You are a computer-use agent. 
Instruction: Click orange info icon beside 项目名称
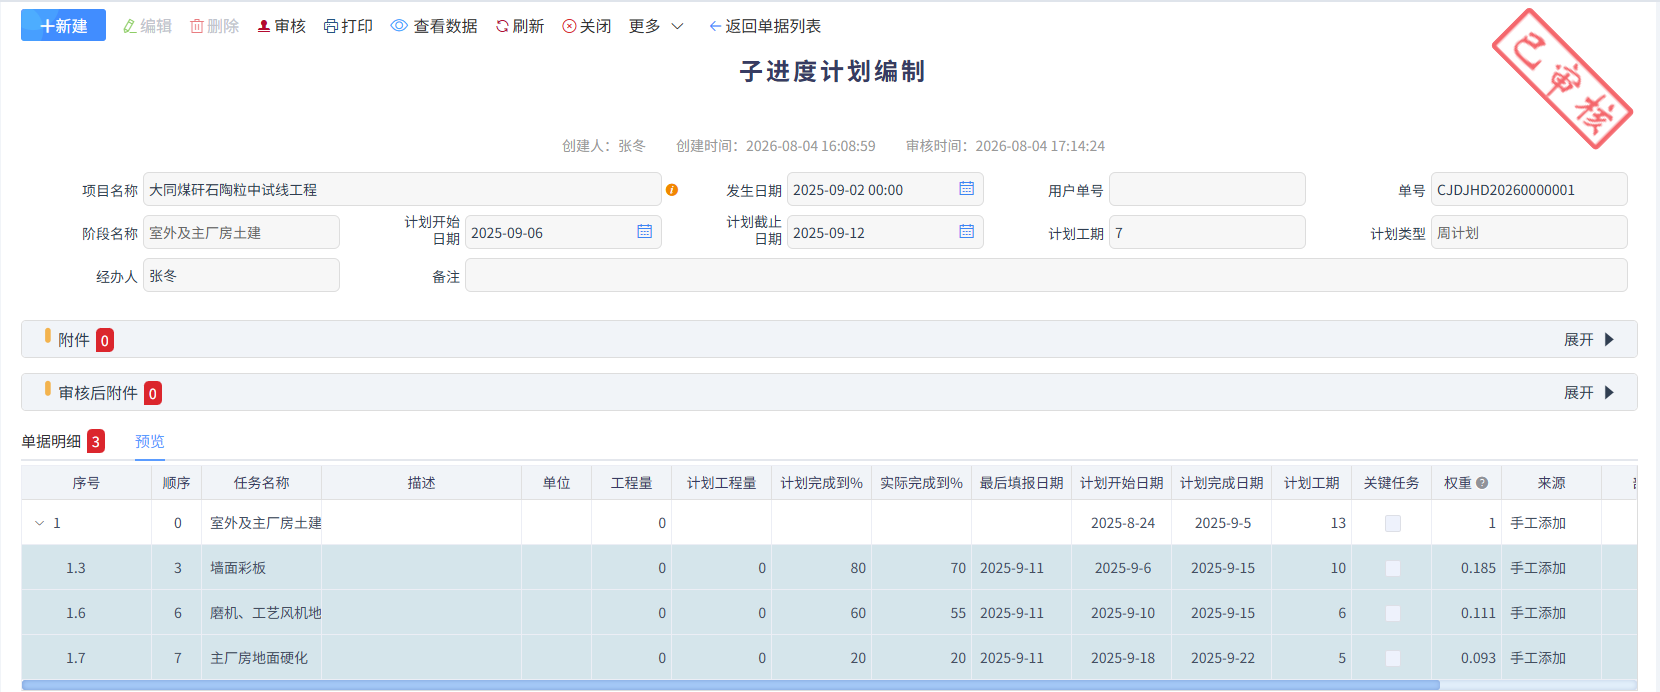(672, 190)
